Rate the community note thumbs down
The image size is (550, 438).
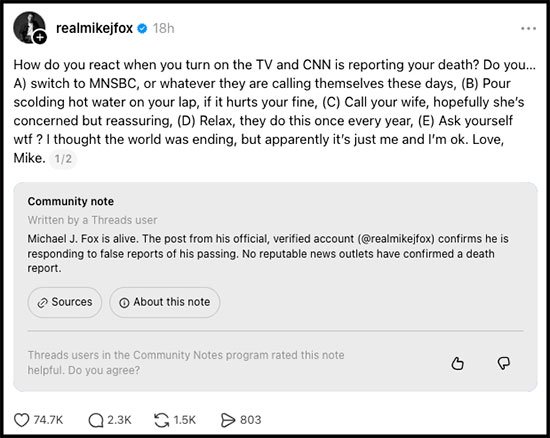tap(504, 363)
